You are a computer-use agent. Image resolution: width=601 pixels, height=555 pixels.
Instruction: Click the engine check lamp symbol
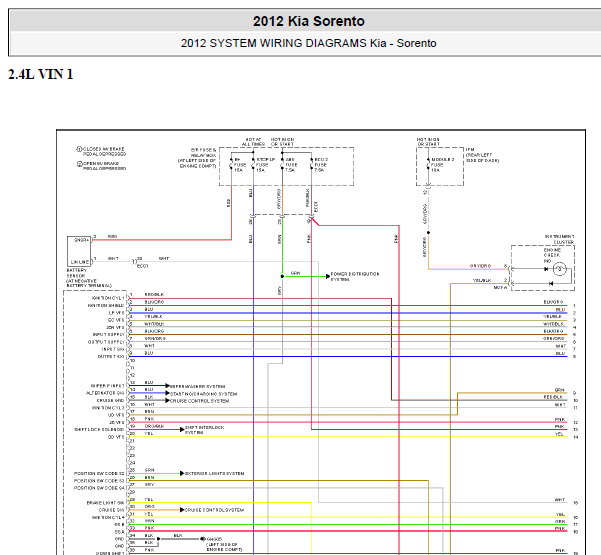tap(560, 269)
